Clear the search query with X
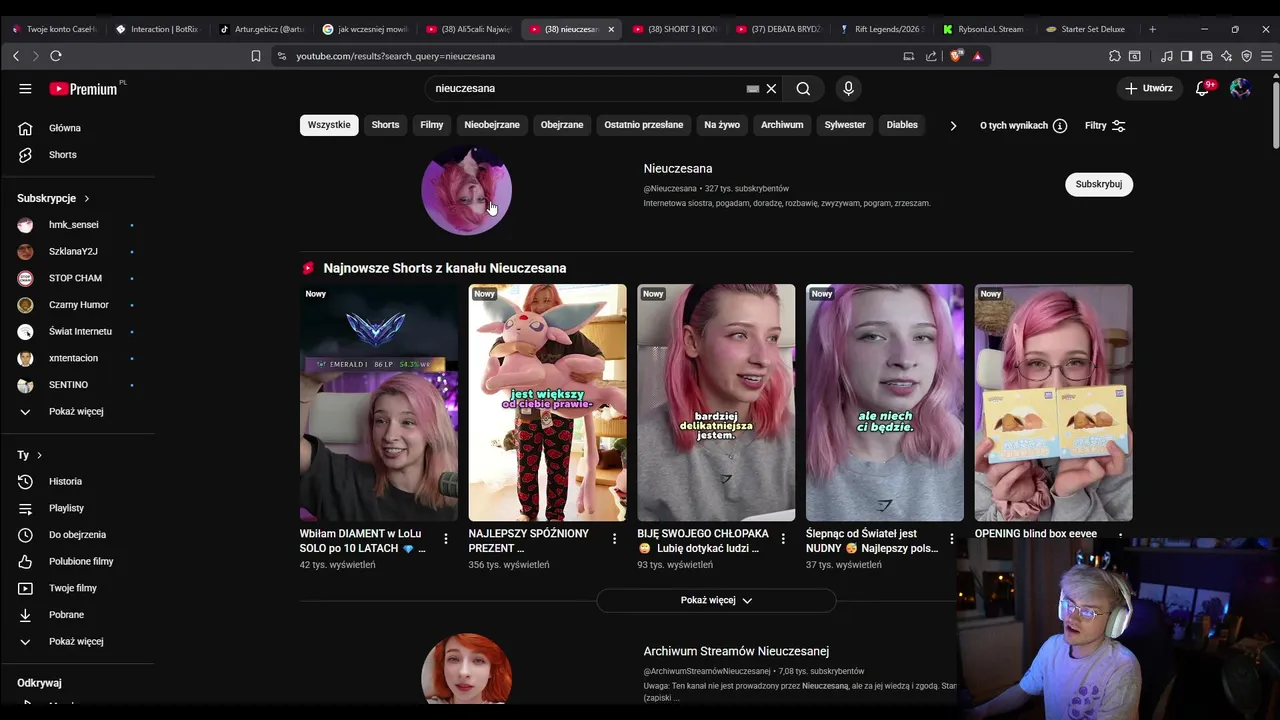Screen dimensions: 1280x720 coord(771,89)
